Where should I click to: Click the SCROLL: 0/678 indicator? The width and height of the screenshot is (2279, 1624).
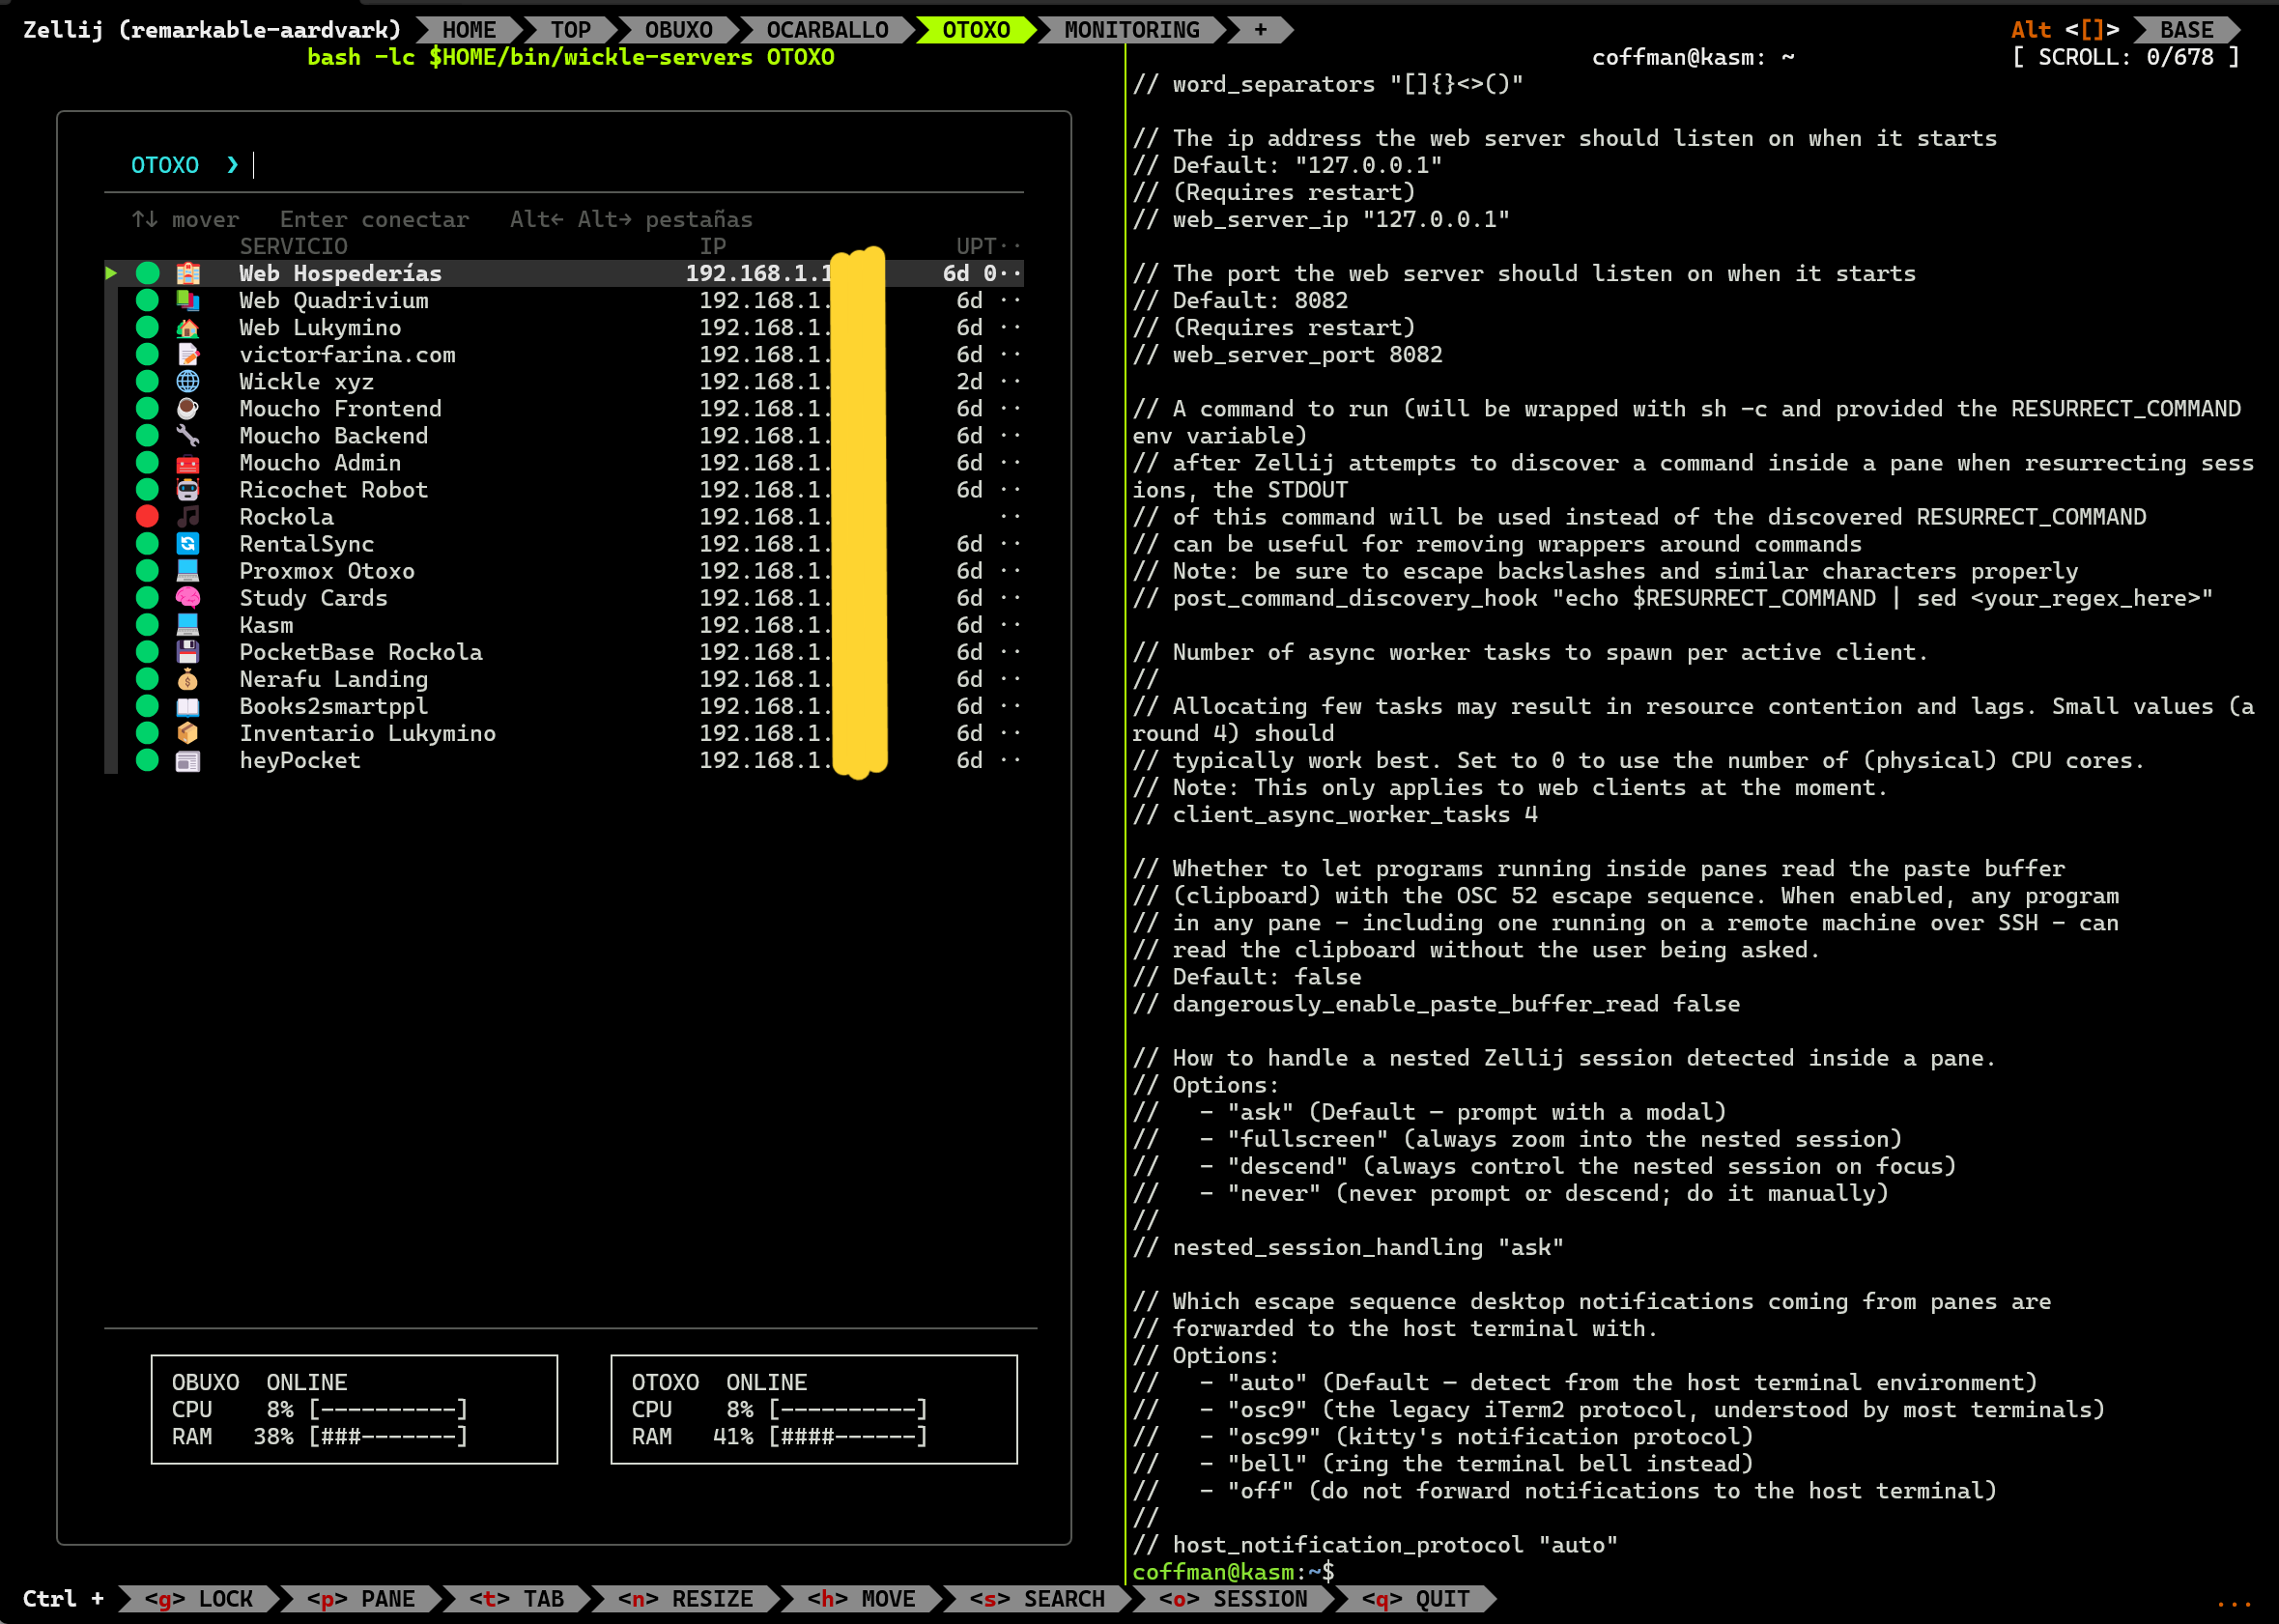tap(2125, 57)
